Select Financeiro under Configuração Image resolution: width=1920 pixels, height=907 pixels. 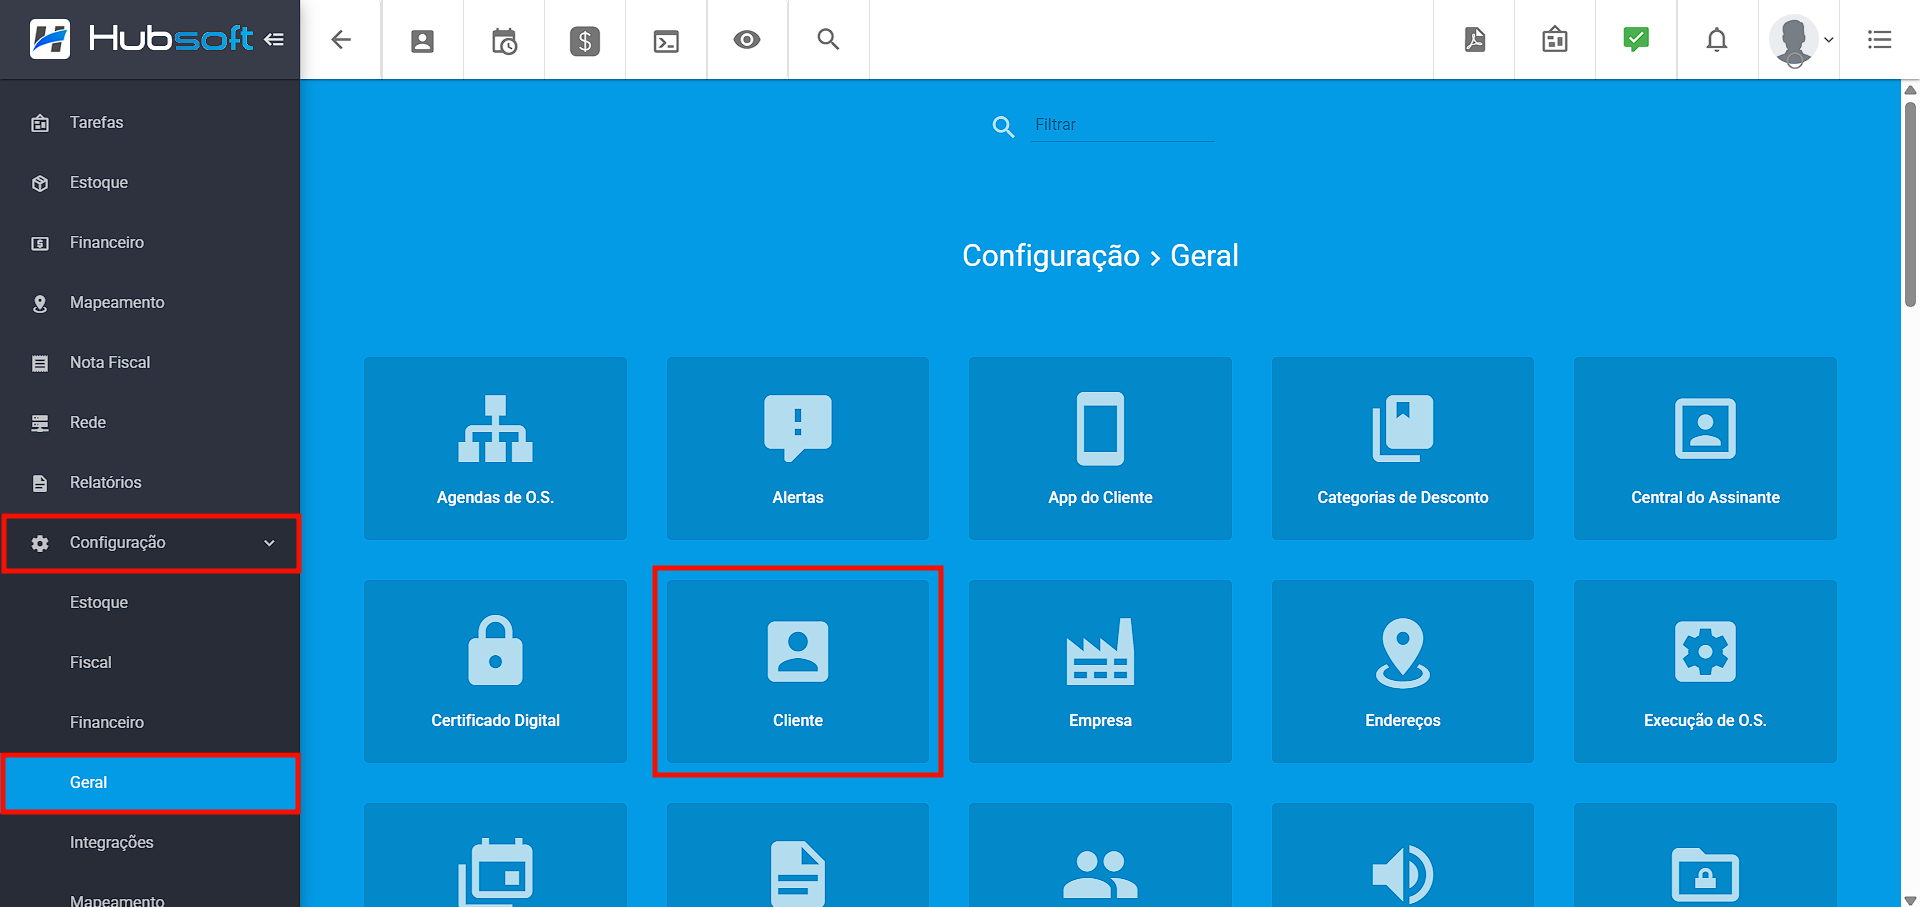[150, 722]
